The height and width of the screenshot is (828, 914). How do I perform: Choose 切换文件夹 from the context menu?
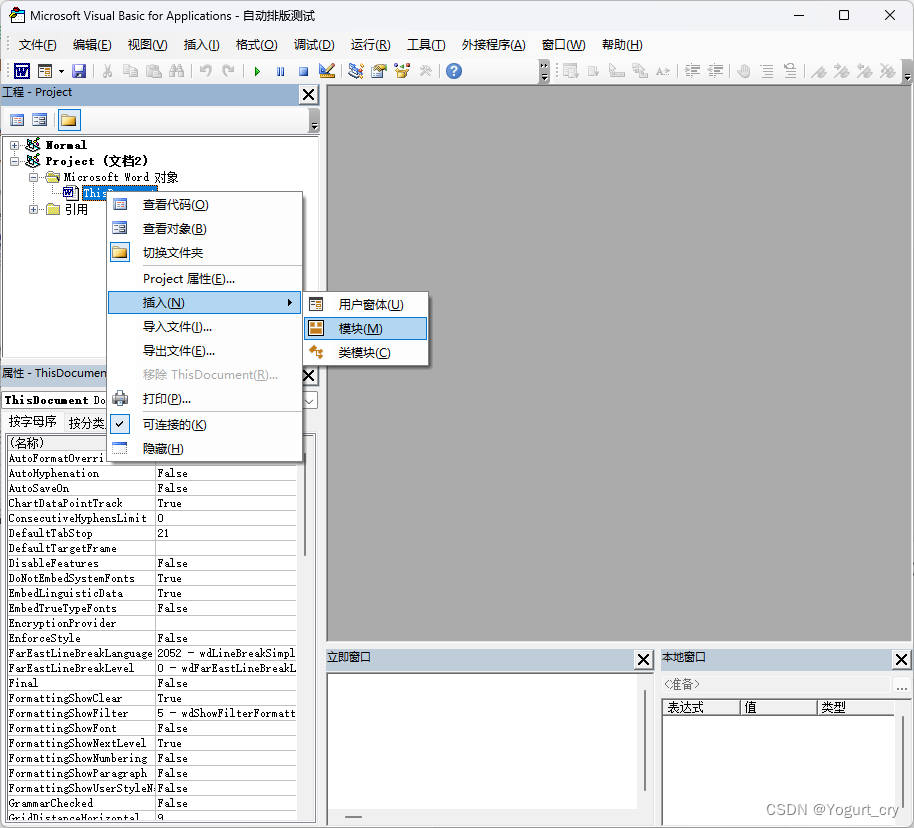pyautogui.click(x=205, y=252)
